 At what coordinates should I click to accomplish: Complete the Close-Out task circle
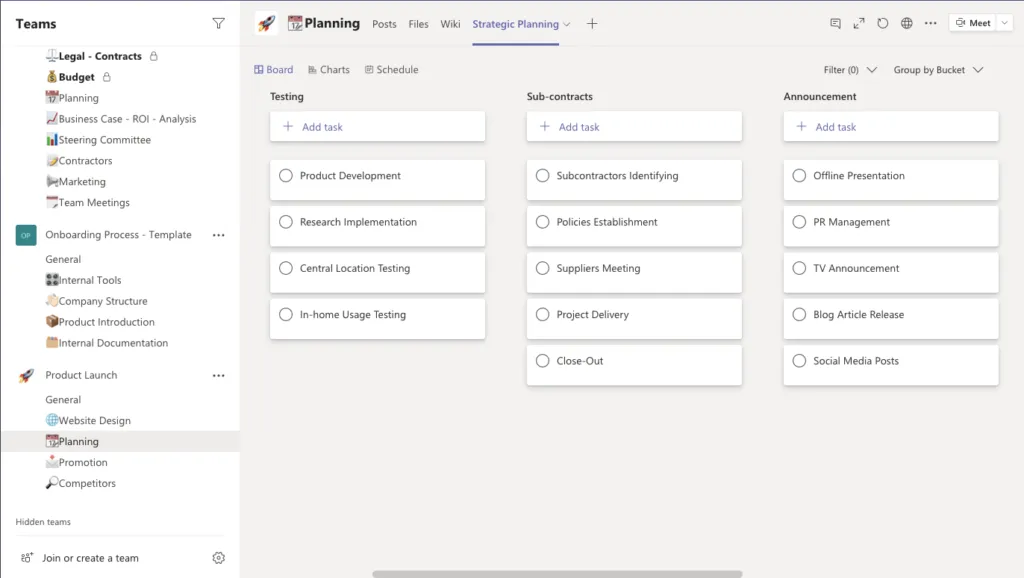[x=542, y=361]
